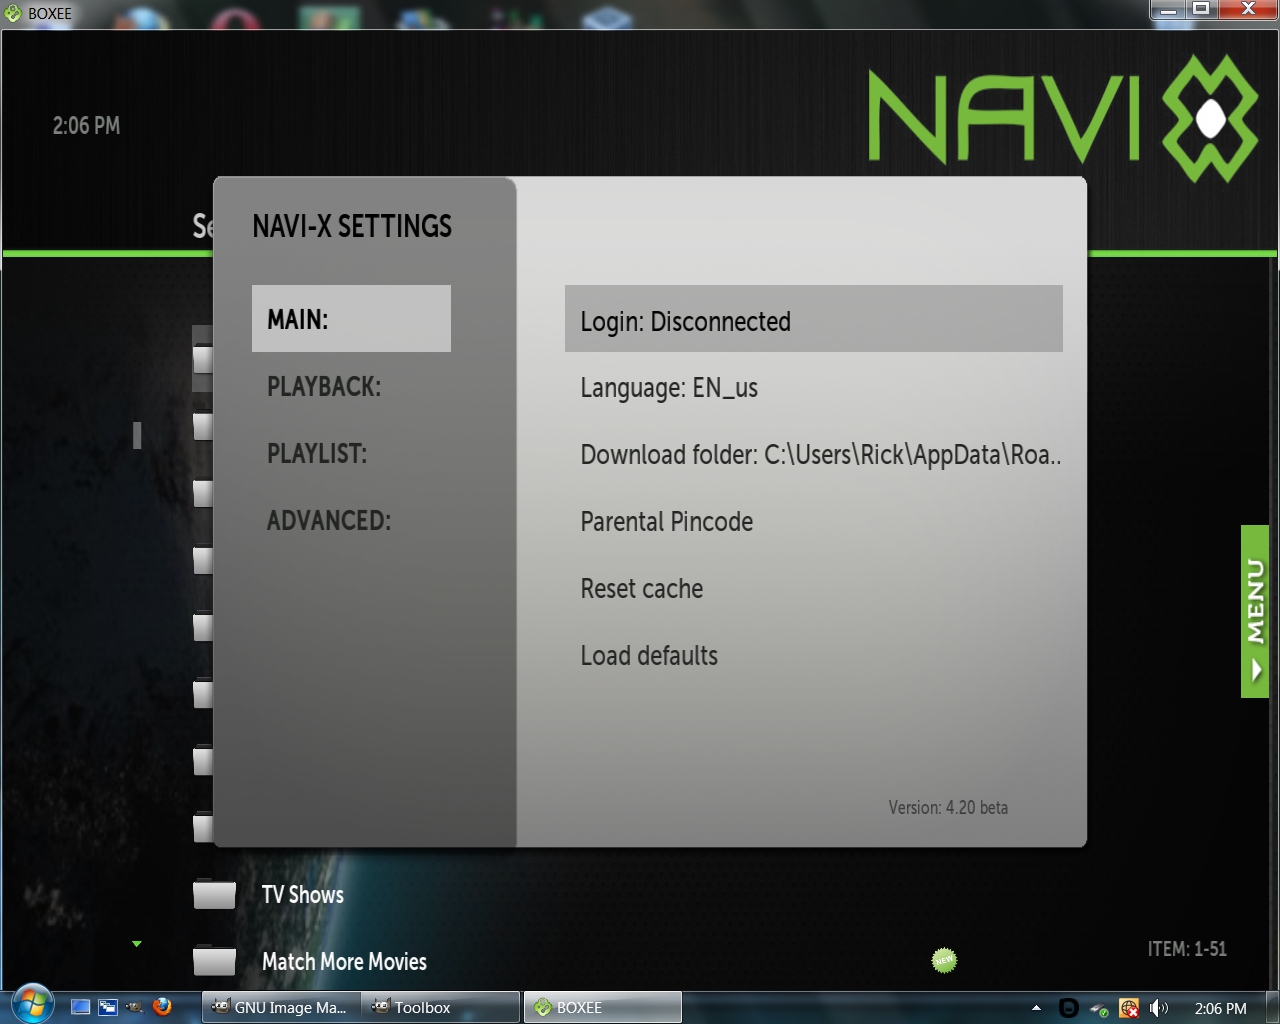Click the folder icon beside Match More Movies
Image resolution: width=1280 pixels, height=1024 pixels.
click(x=214, y=961)
